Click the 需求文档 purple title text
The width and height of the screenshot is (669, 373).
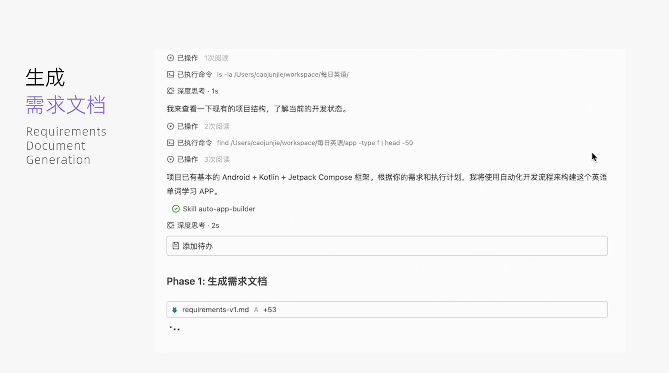[65, 105]
